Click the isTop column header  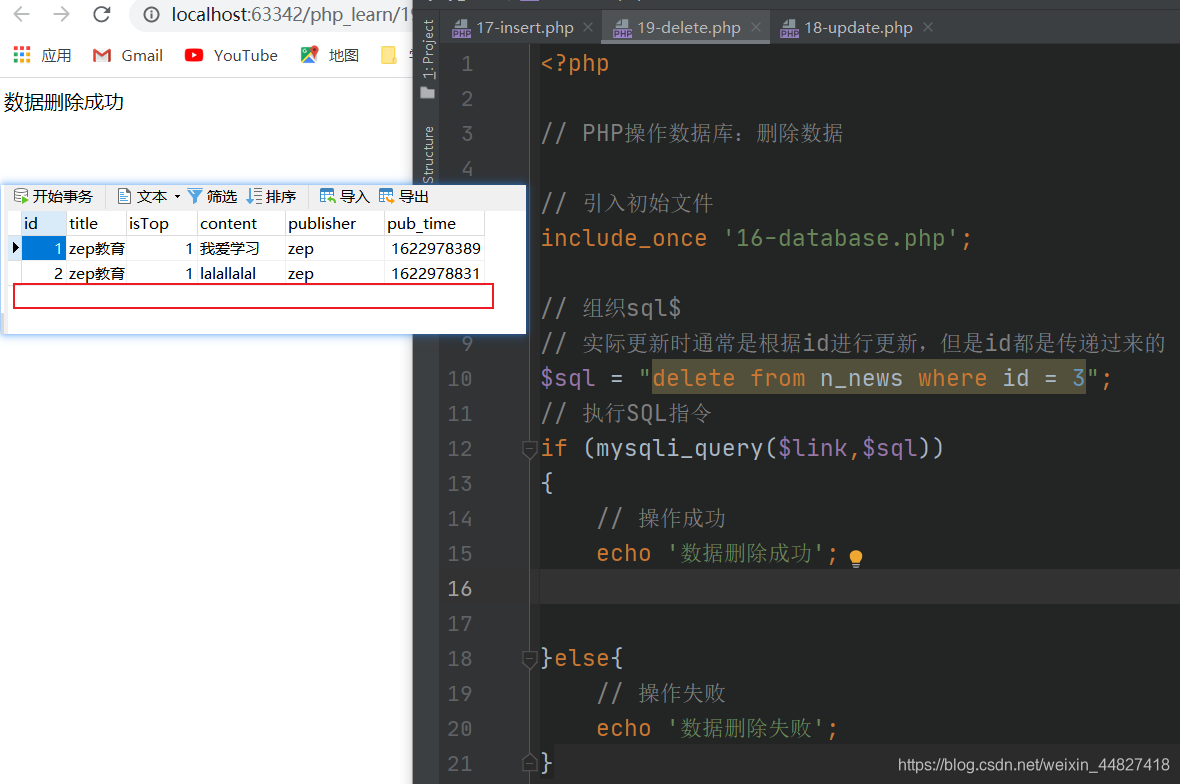[161, 223]
